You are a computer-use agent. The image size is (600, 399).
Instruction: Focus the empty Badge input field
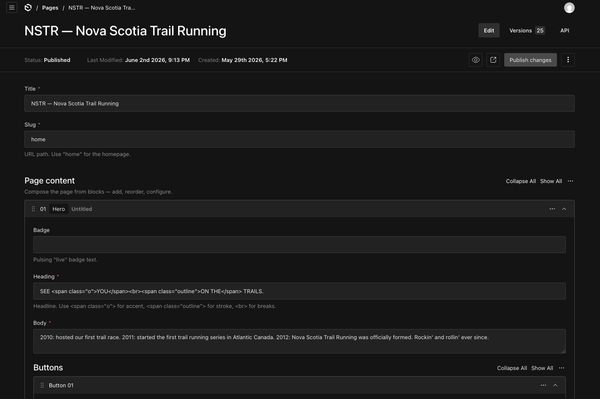click(x=299, y=244)
